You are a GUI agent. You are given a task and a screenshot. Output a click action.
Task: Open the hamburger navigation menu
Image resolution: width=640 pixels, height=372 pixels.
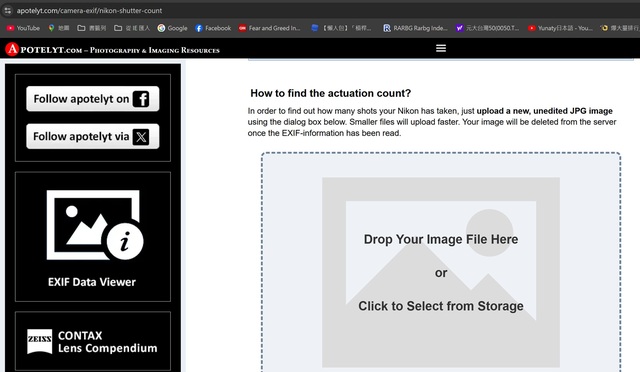pos(441,48)
